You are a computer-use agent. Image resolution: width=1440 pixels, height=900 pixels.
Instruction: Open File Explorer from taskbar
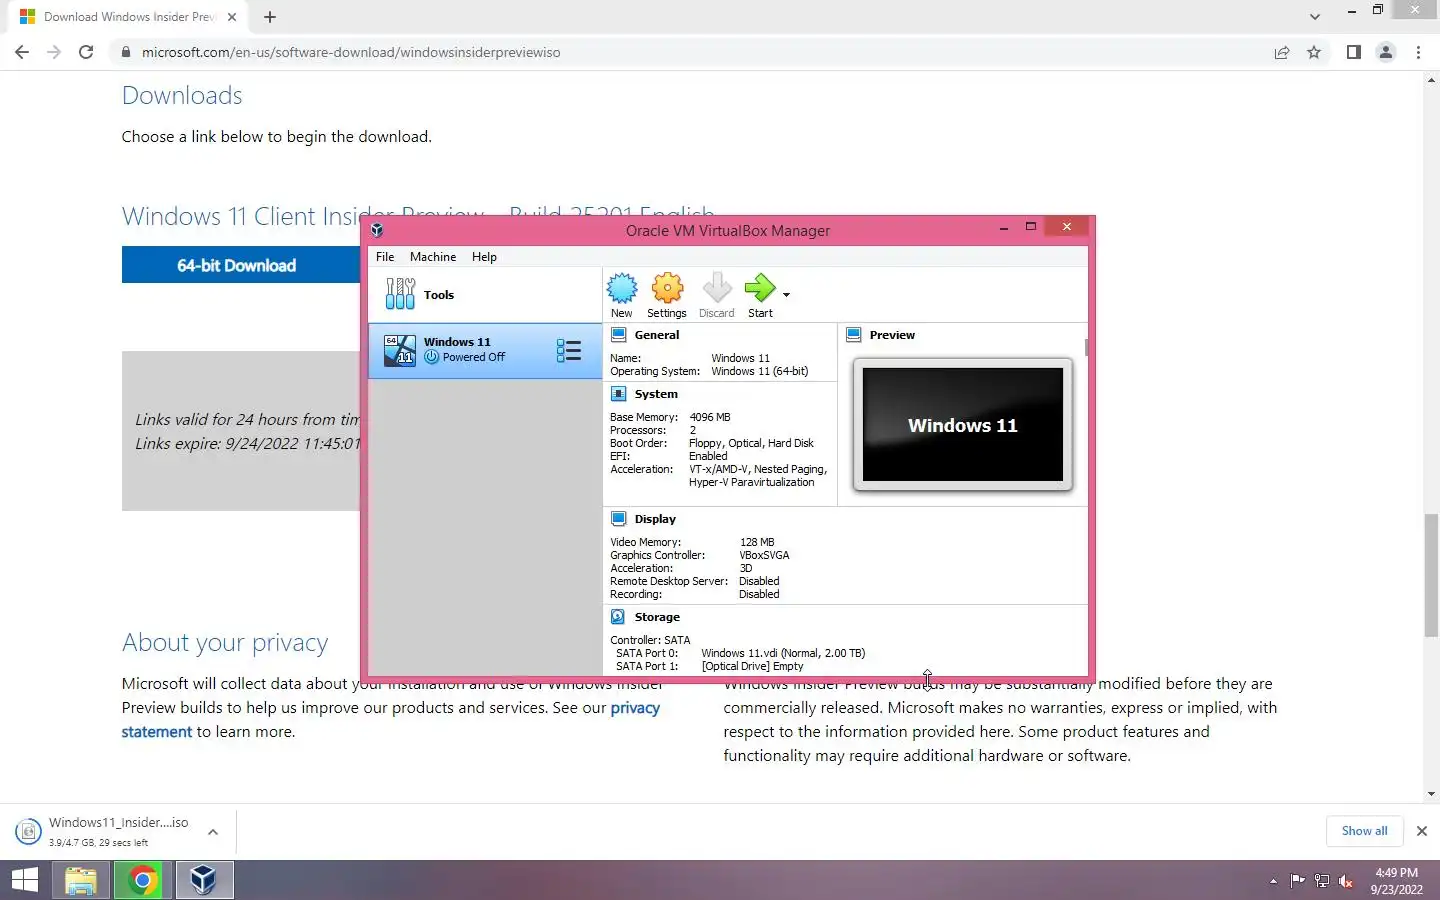pos(81,880)
